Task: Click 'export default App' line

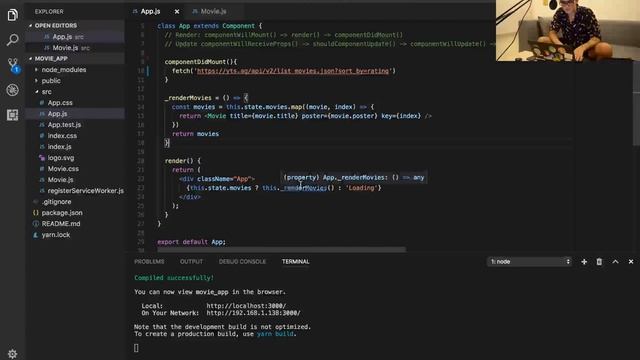Action: tap(191, 242)
